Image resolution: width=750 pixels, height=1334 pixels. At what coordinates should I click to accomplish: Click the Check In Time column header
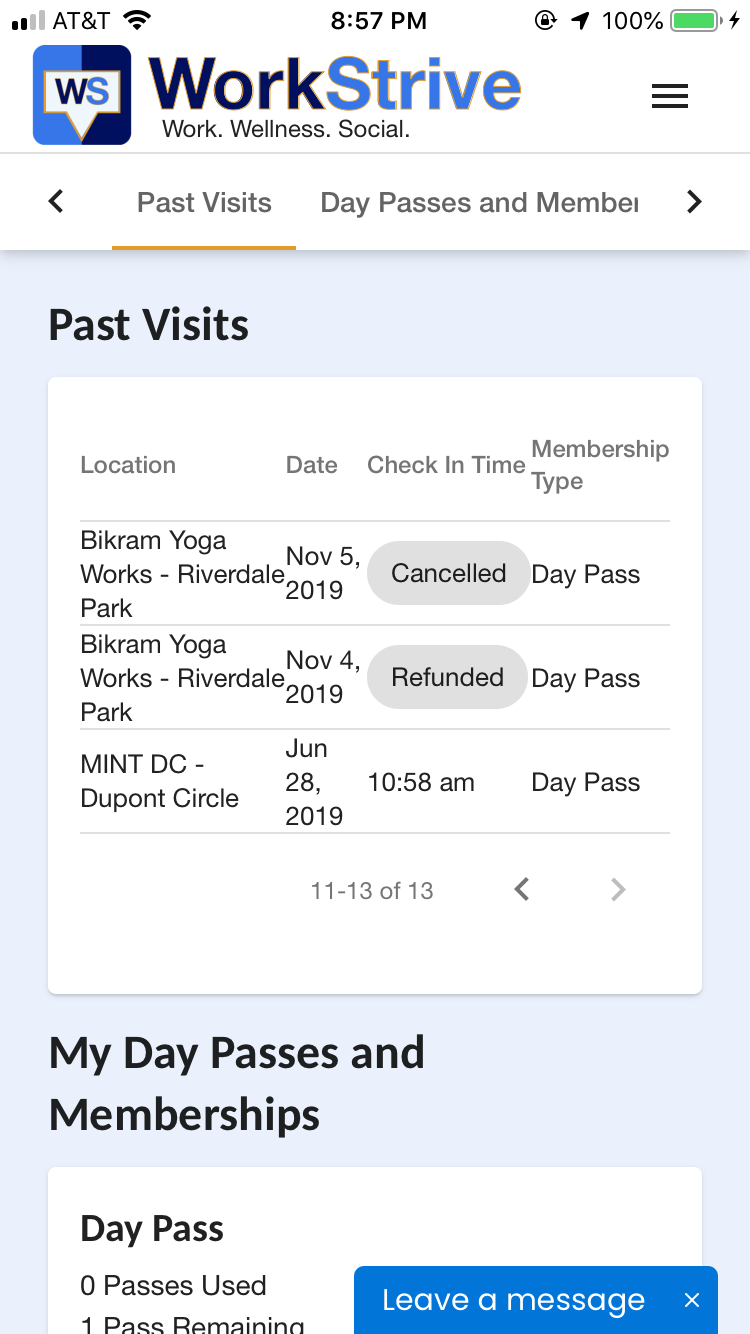pos(446,465)
